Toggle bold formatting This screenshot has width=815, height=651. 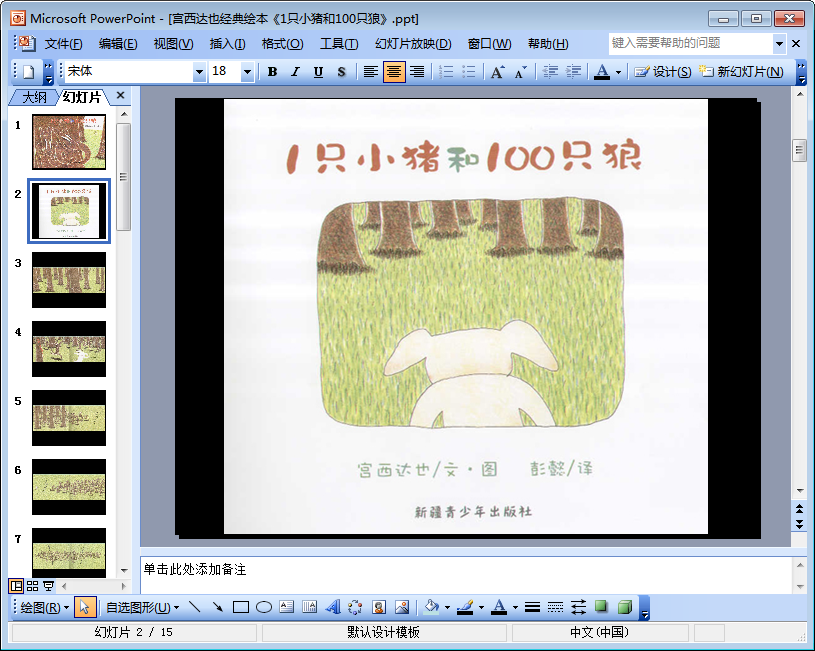coord(272,72)
